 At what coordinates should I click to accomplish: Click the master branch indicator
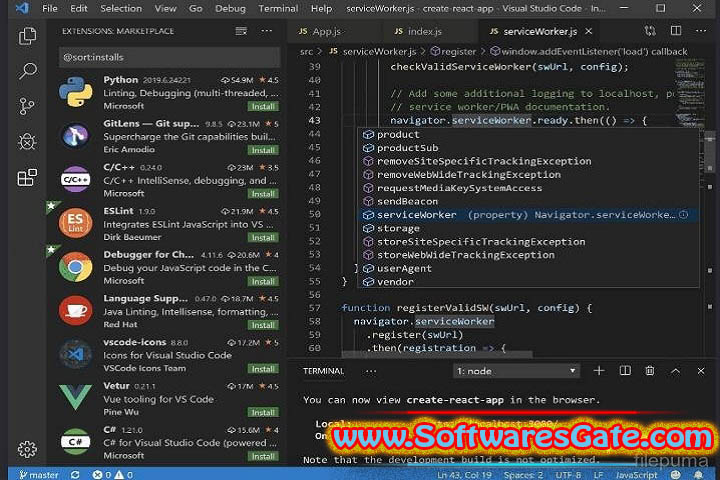coord(39,474)
